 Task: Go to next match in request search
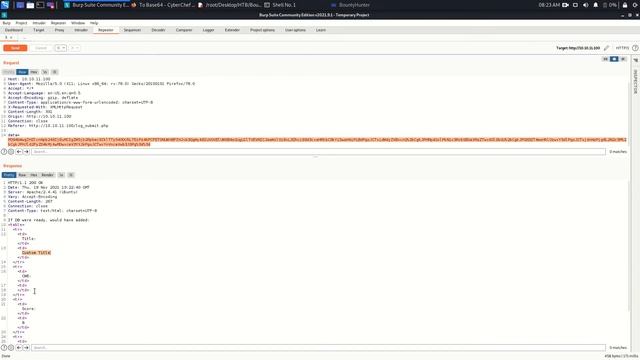(x=27, y=152)
